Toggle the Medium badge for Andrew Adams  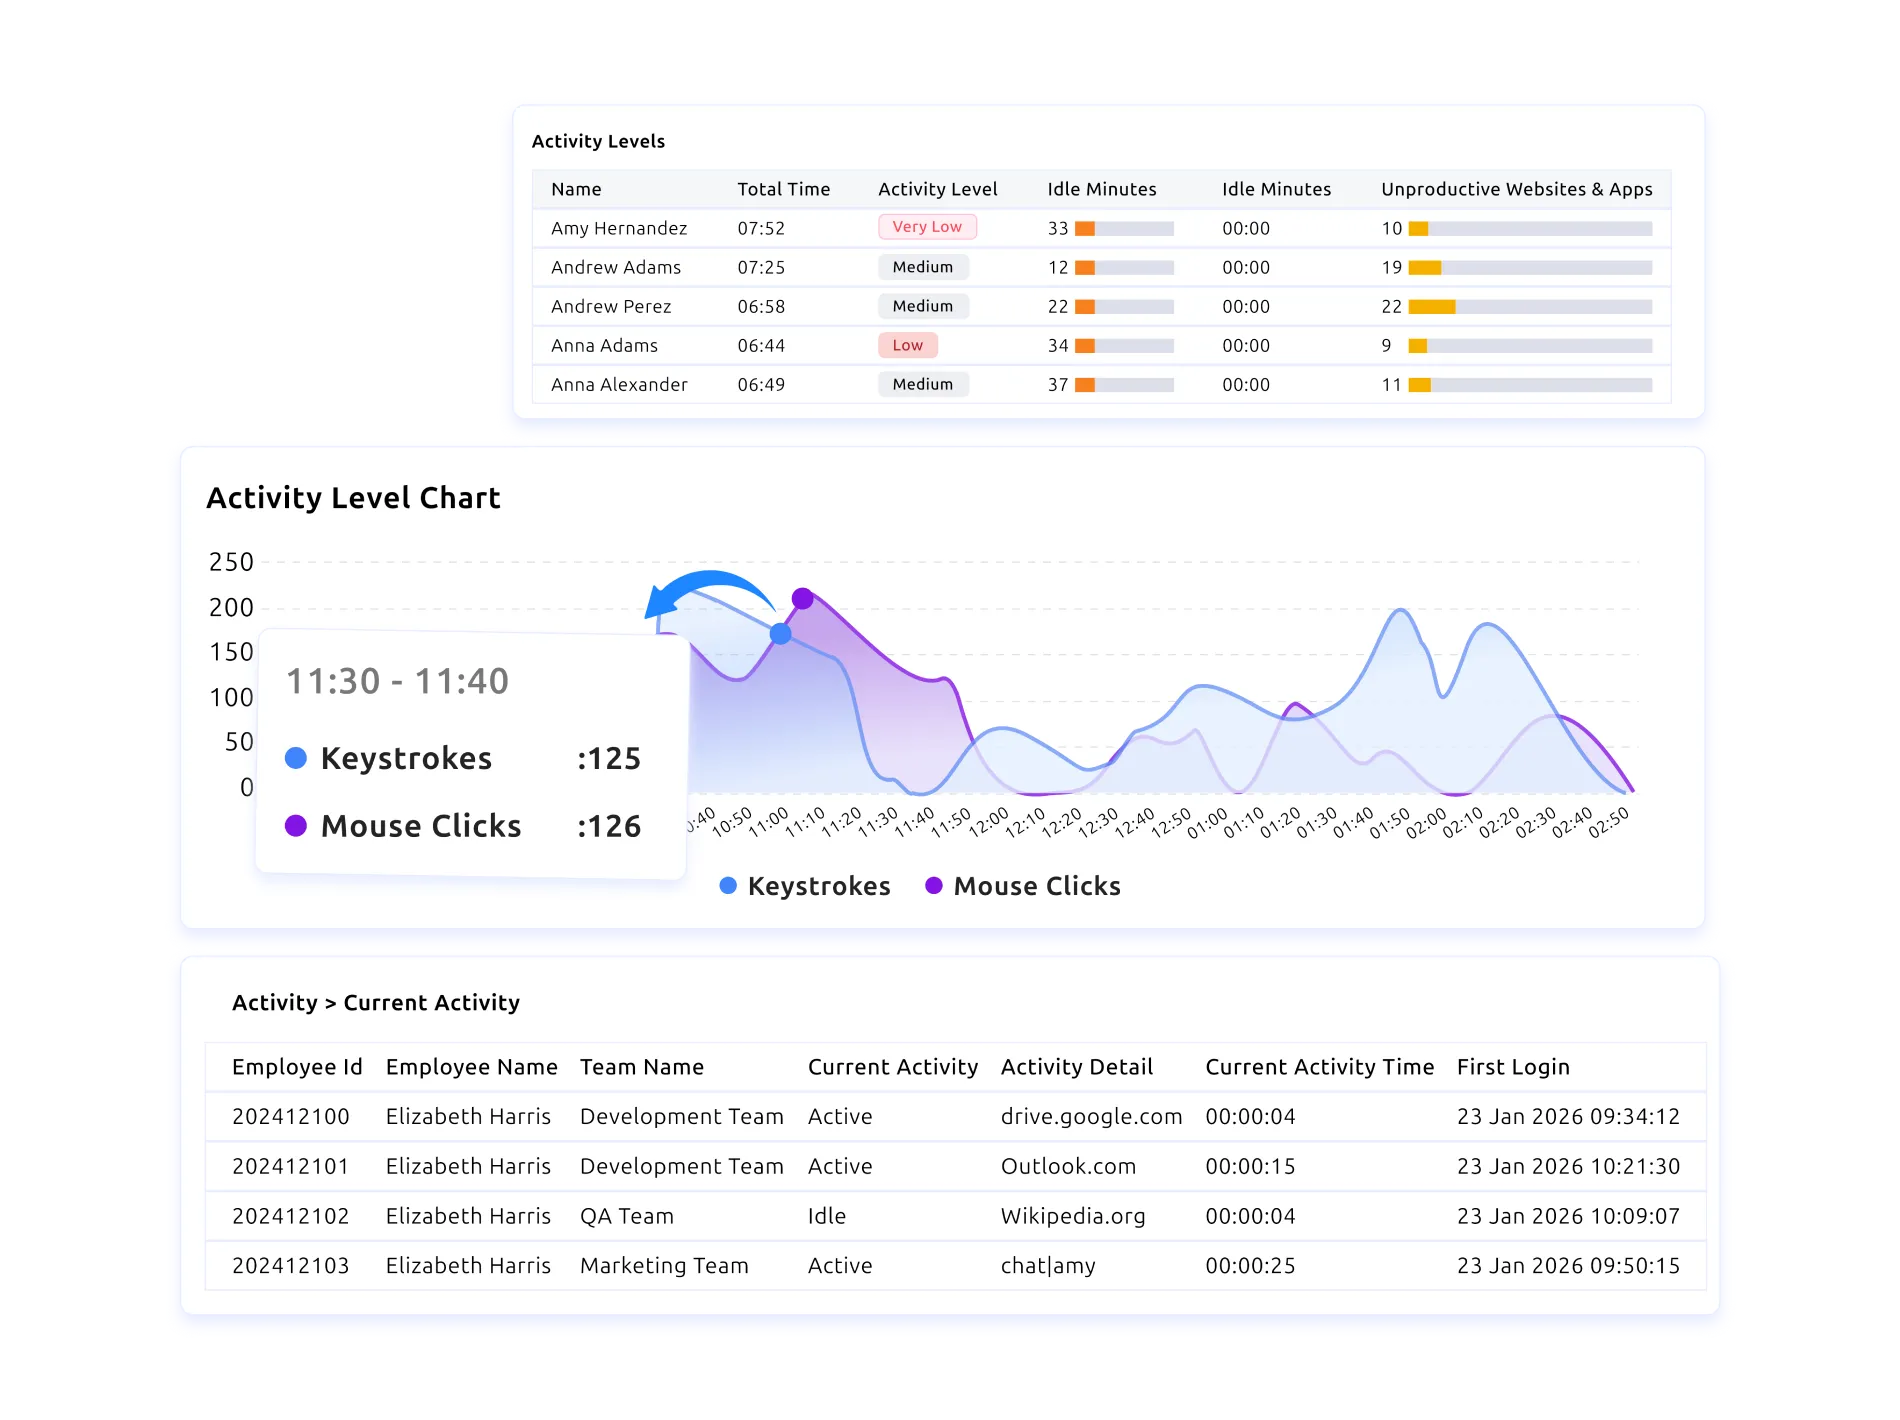click(x=923, y=267)
